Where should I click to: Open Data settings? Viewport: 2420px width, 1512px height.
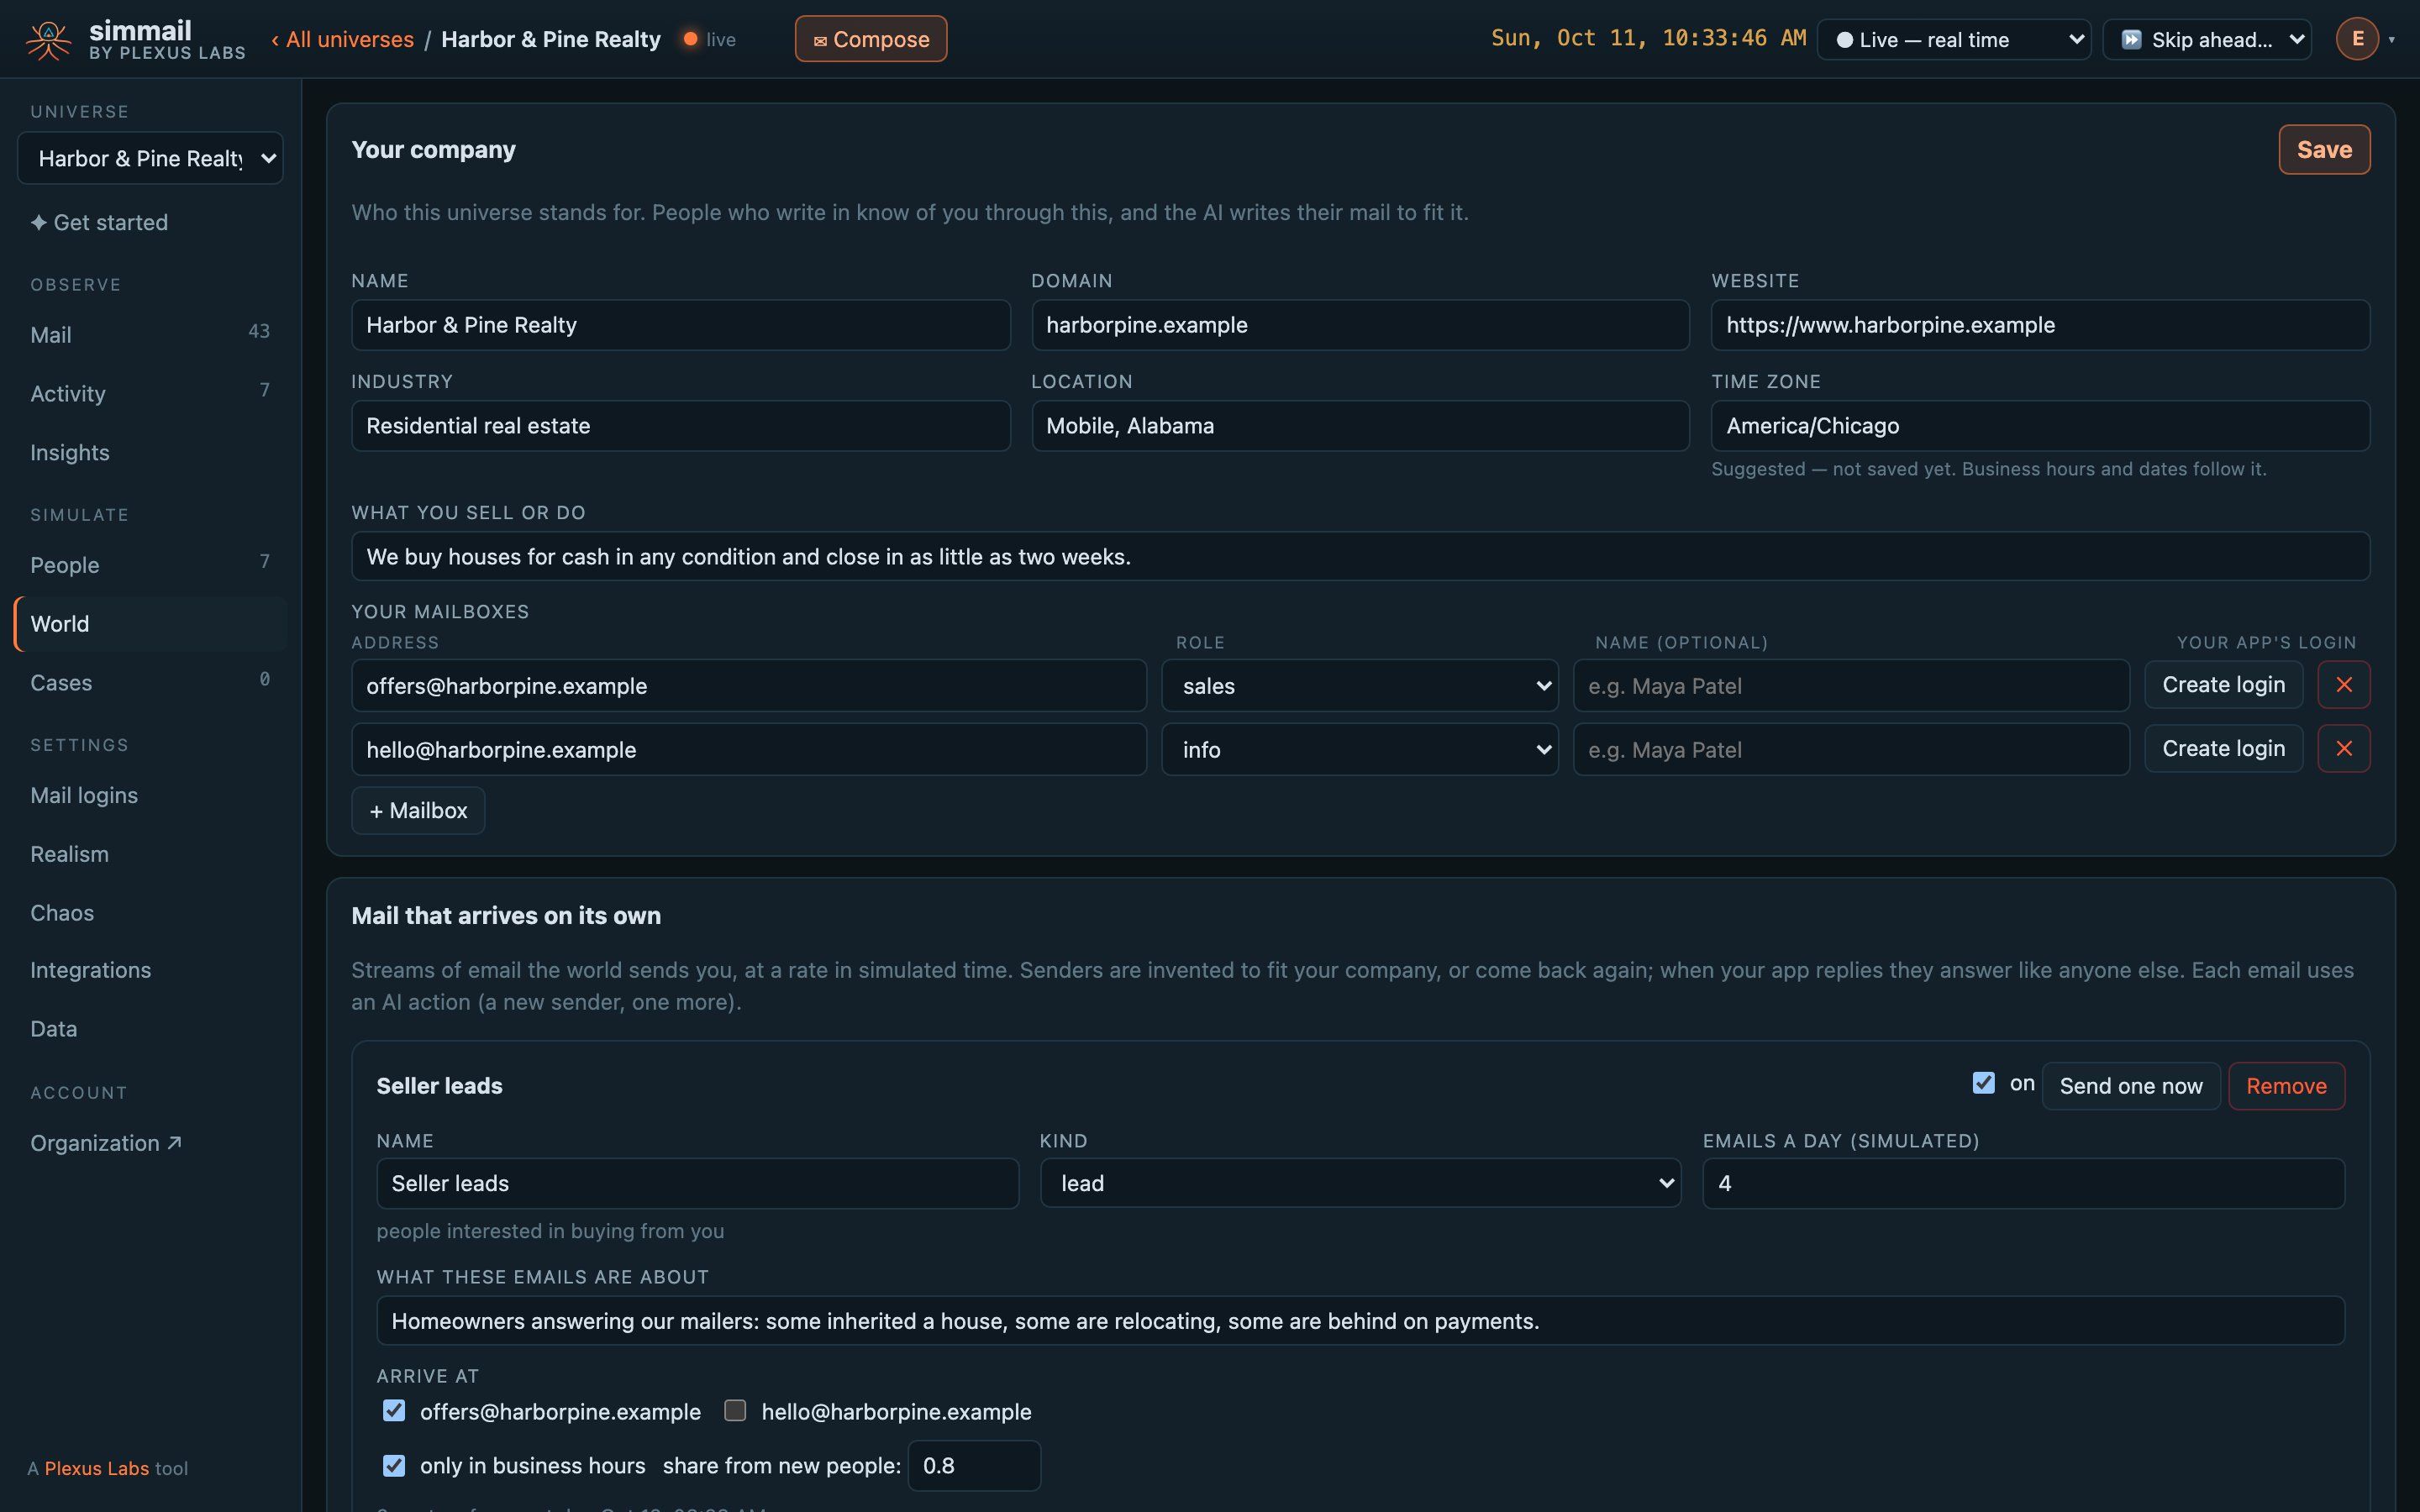click(x=150, y=1029)
